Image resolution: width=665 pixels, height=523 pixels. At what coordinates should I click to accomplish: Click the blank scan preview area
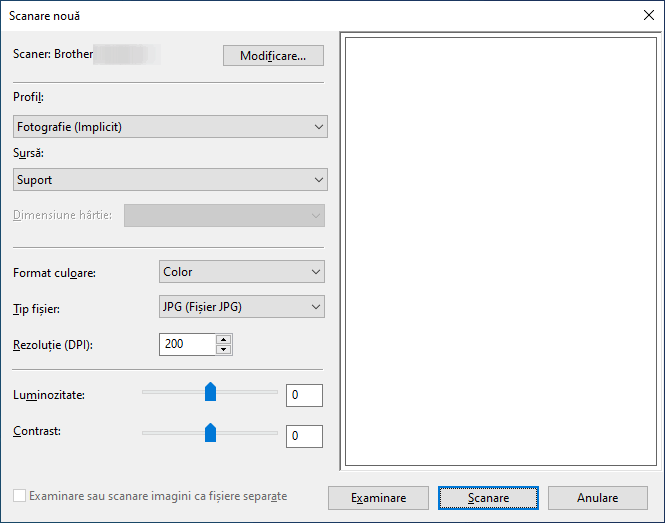tap(501, 252)
